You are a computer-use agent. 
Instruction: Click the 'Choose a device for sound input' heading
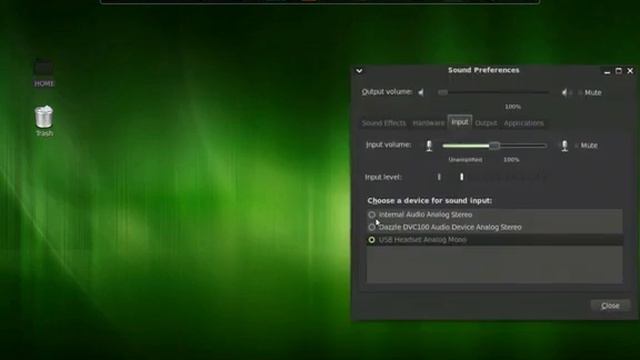pos(429,201)
